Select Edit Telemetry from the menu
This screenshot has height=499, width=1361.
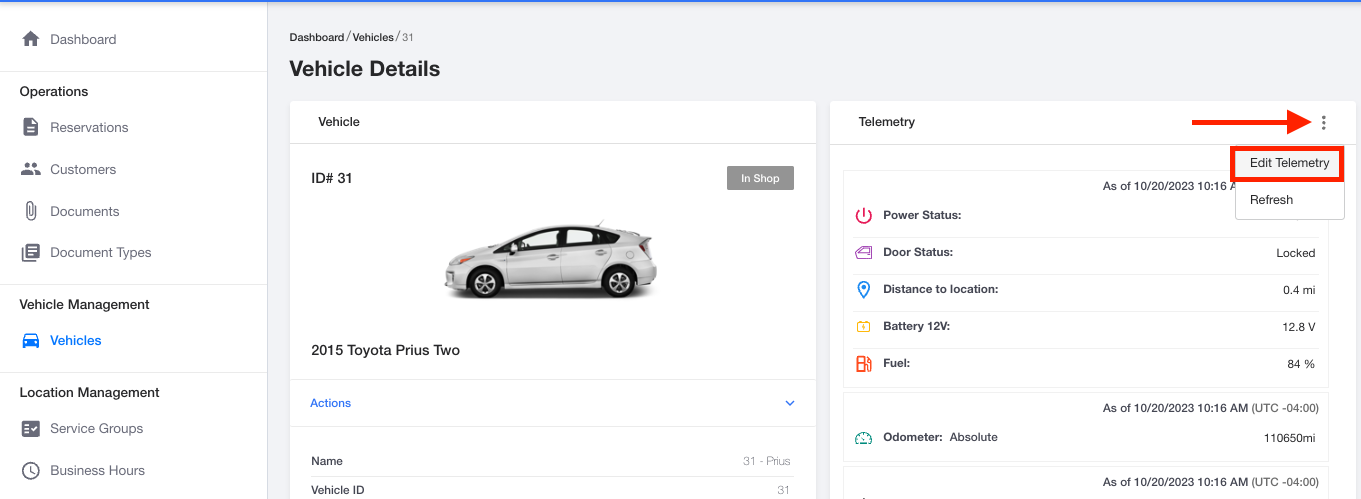(1289, 163)
